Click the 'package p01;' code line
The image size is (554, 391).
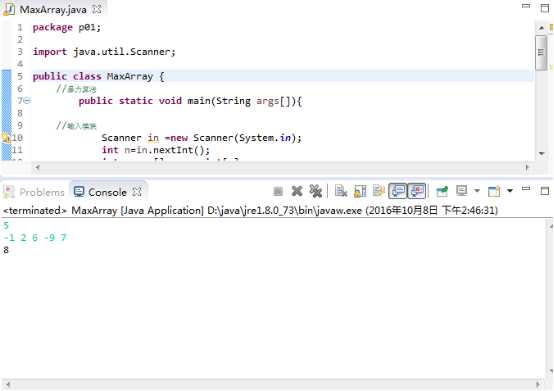pyautogui.click(x=67, y=28)
